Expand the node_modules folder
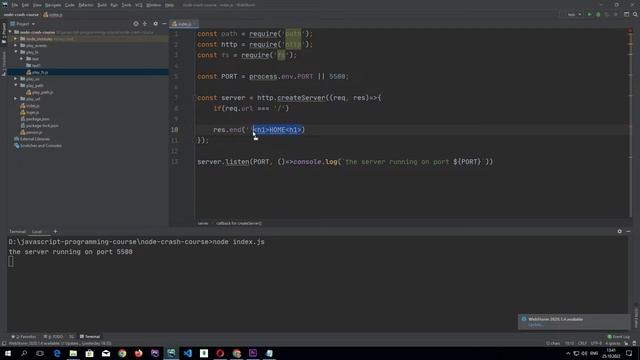 point(16,39)
